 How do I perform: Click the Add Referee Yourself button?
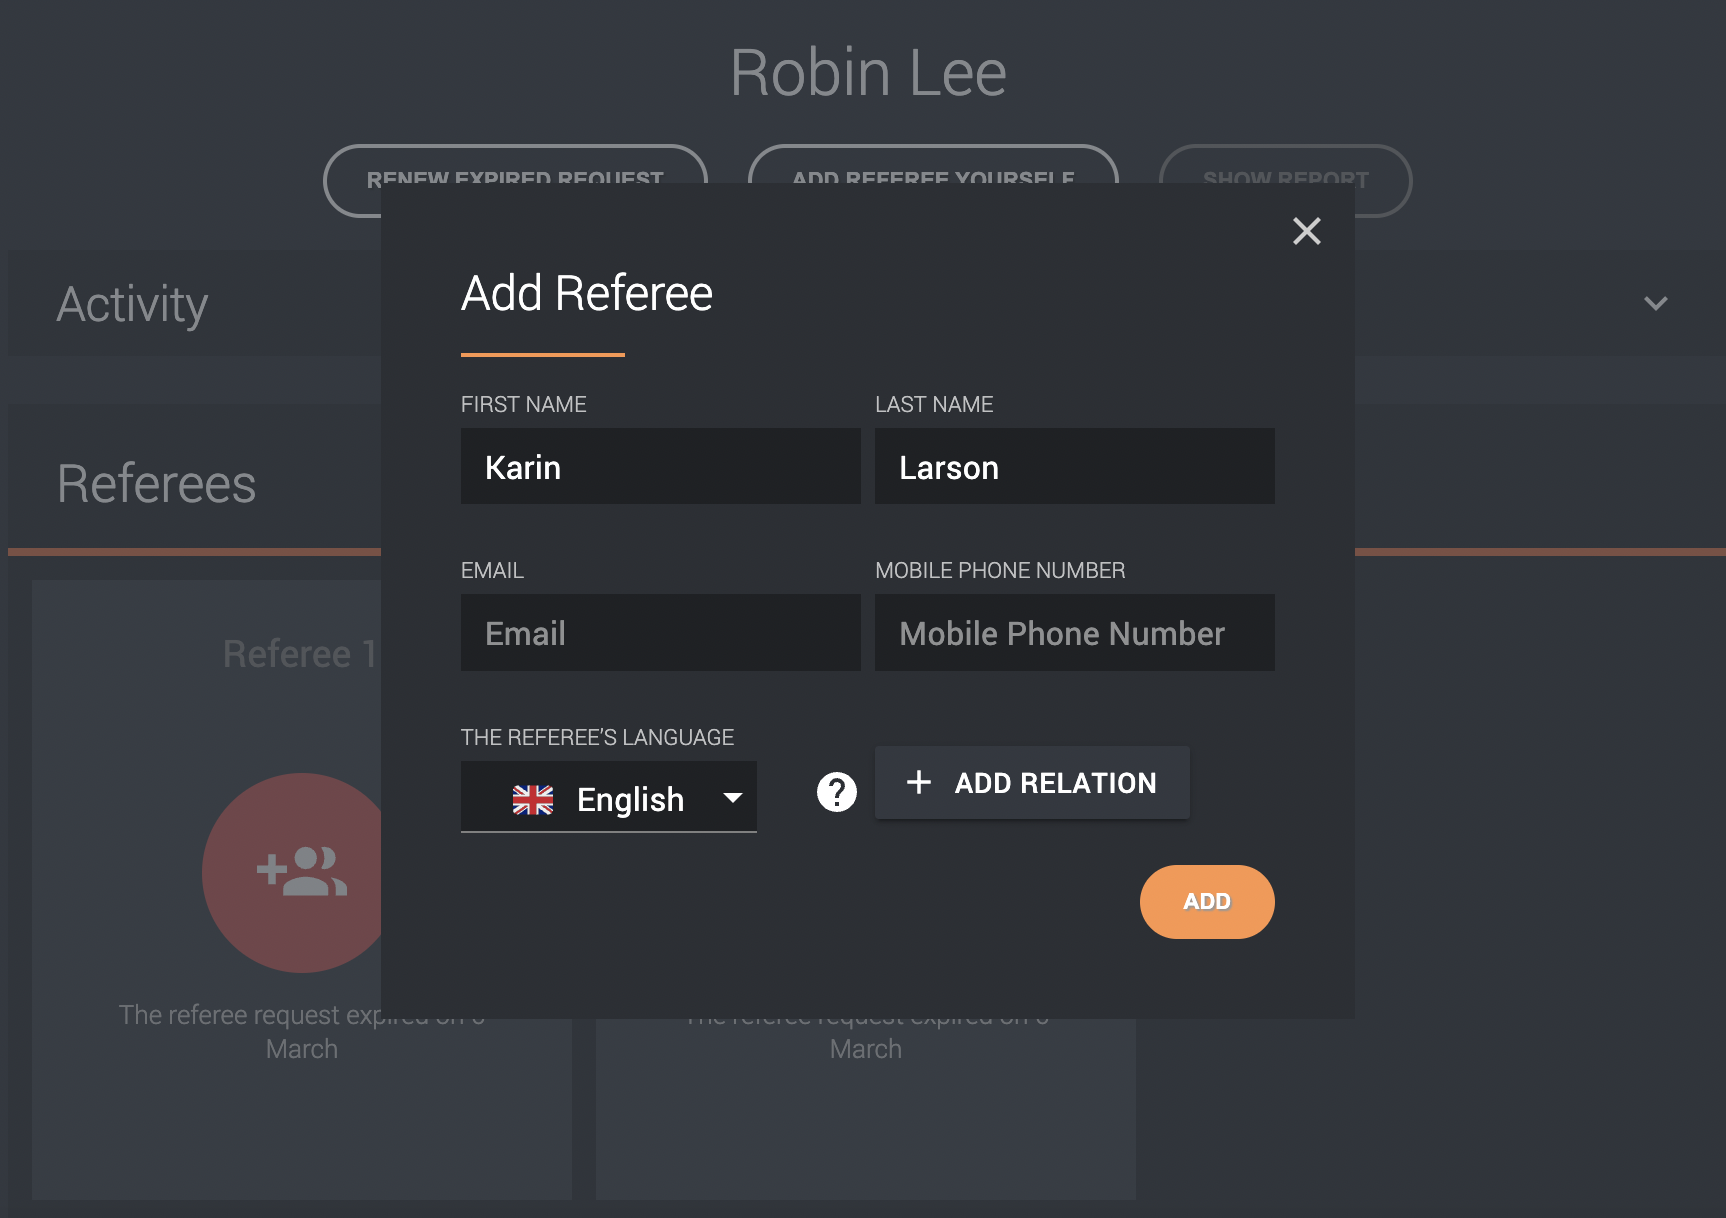933,180
